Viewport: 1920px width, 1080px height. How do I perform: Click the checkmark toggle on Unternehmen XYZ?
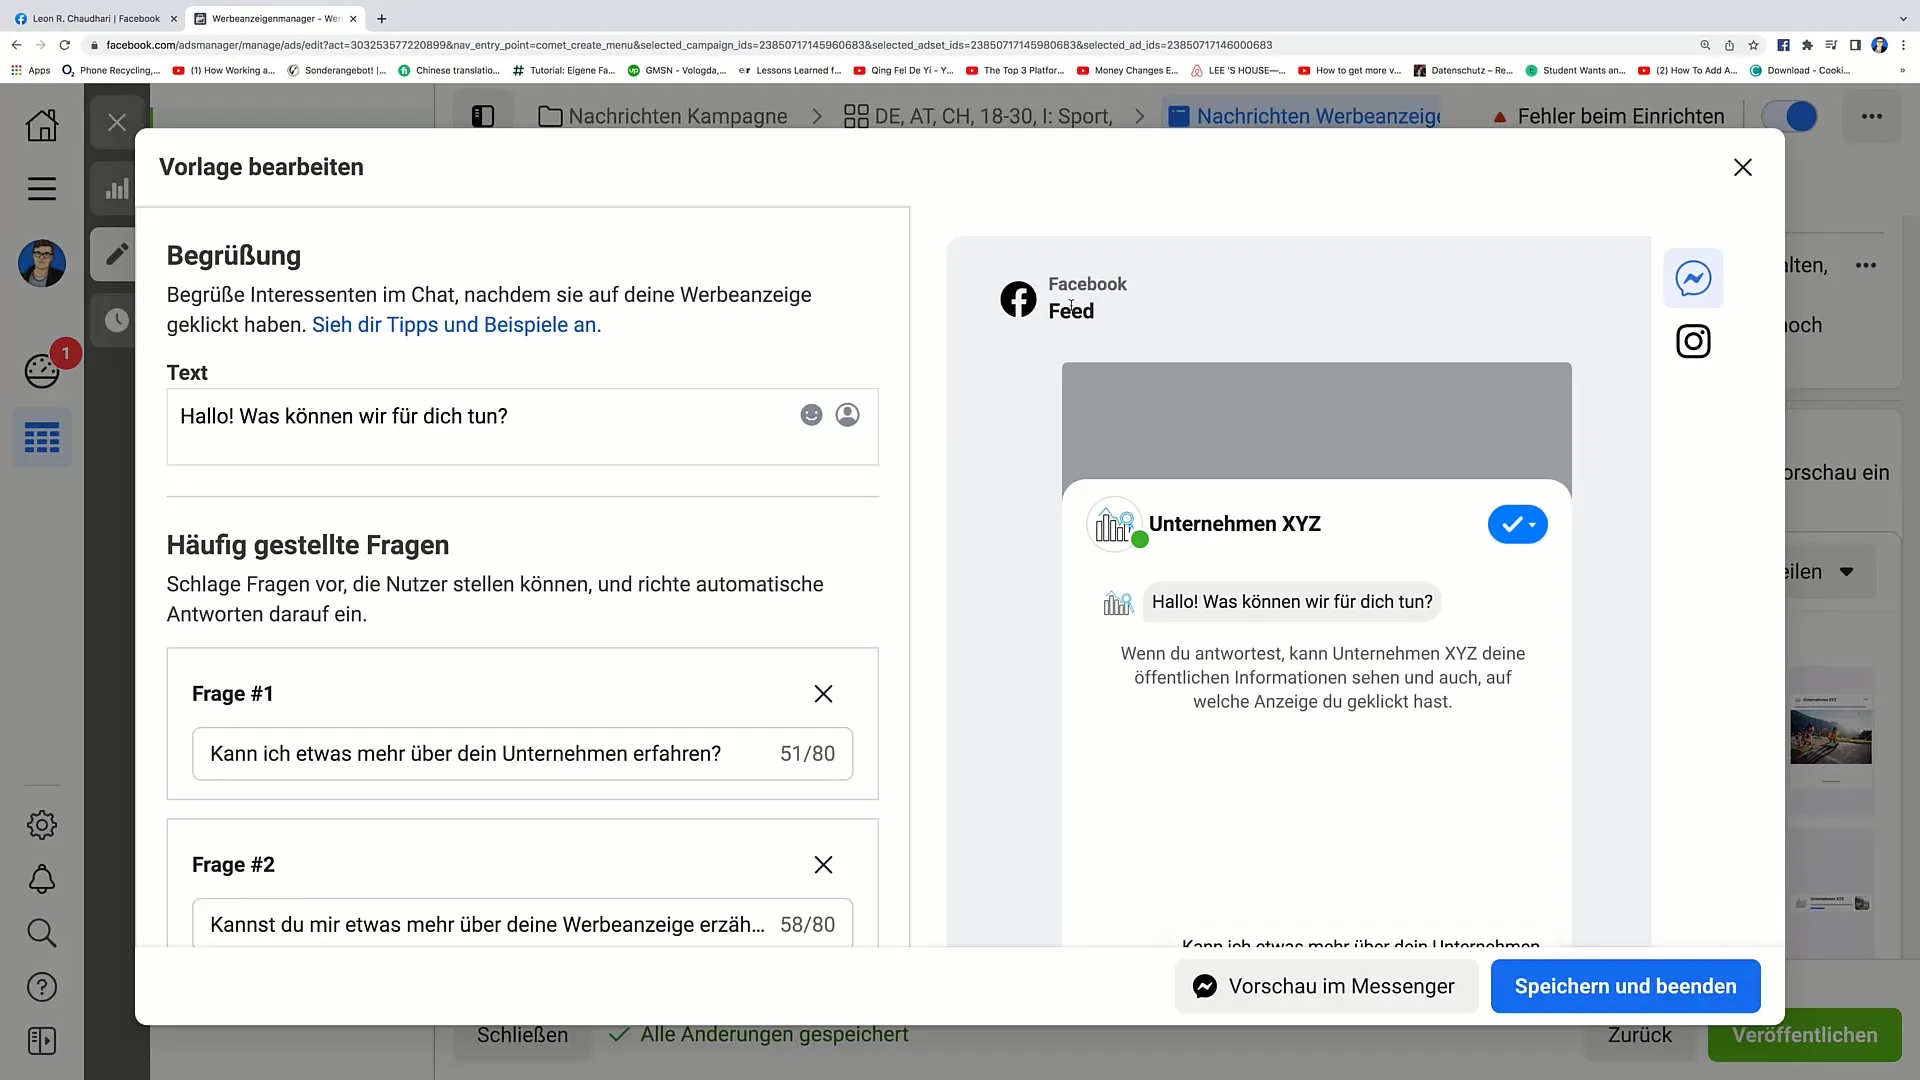(1516, 524)
